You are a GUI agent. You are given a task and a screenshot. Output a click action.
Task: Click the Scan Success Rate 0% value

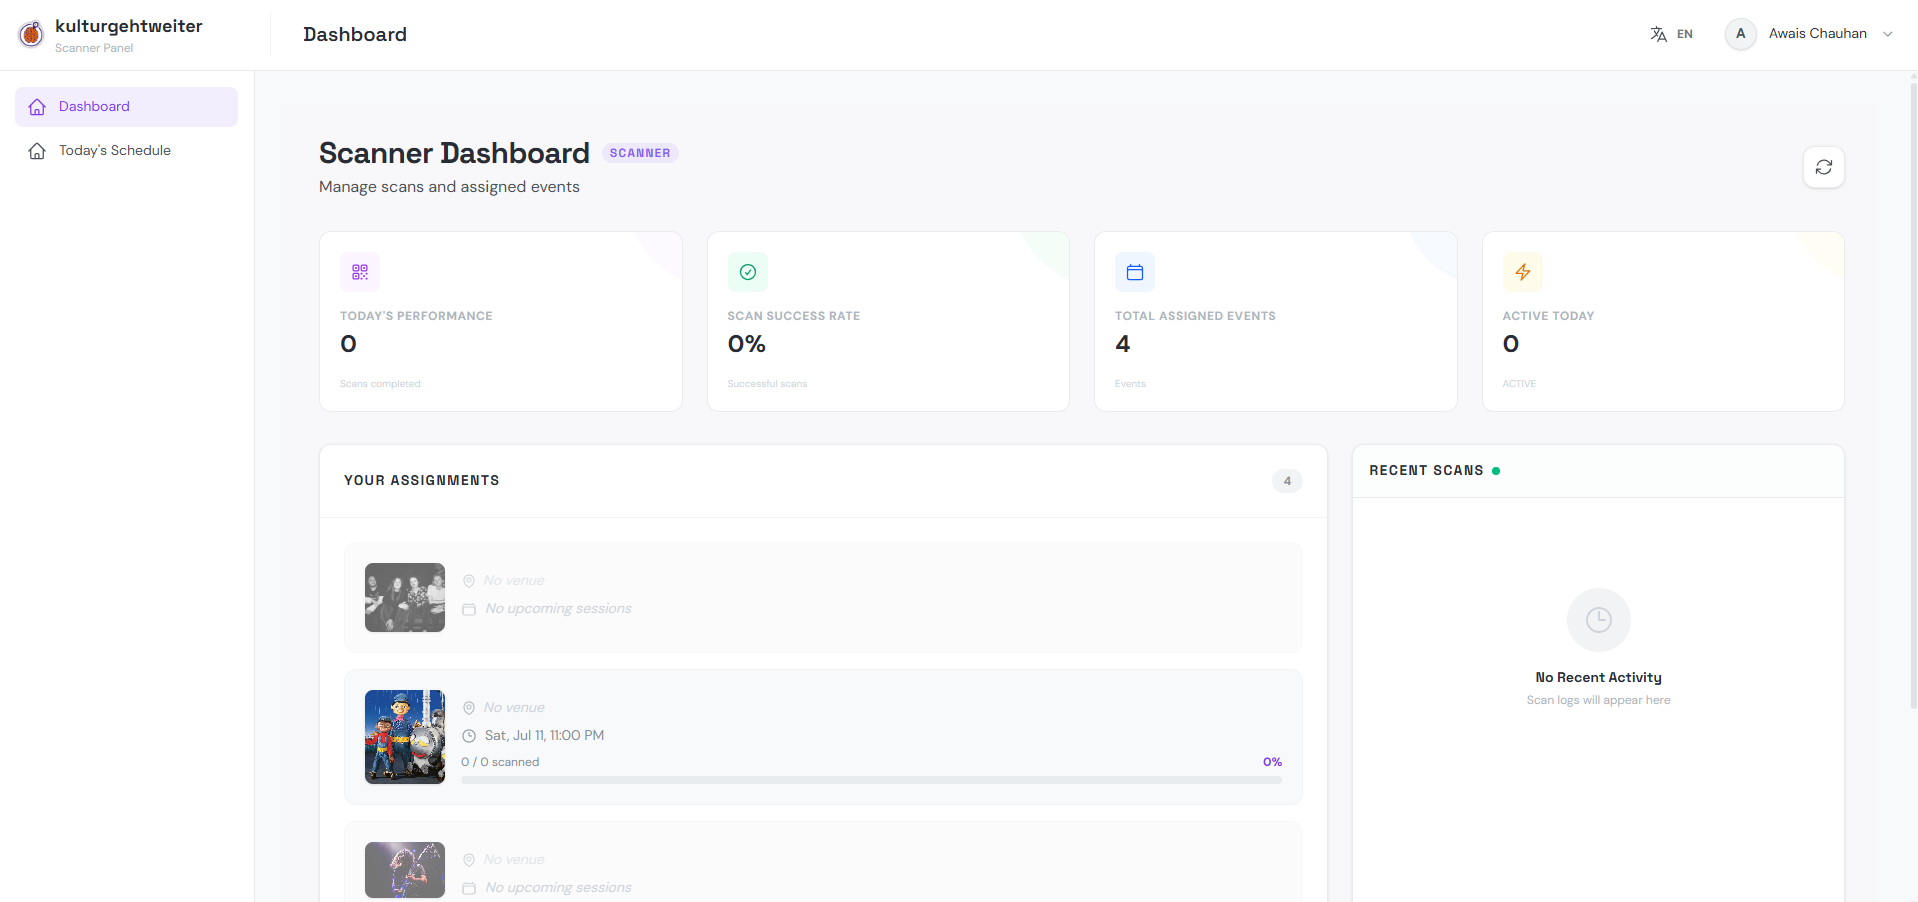[747, 344]
